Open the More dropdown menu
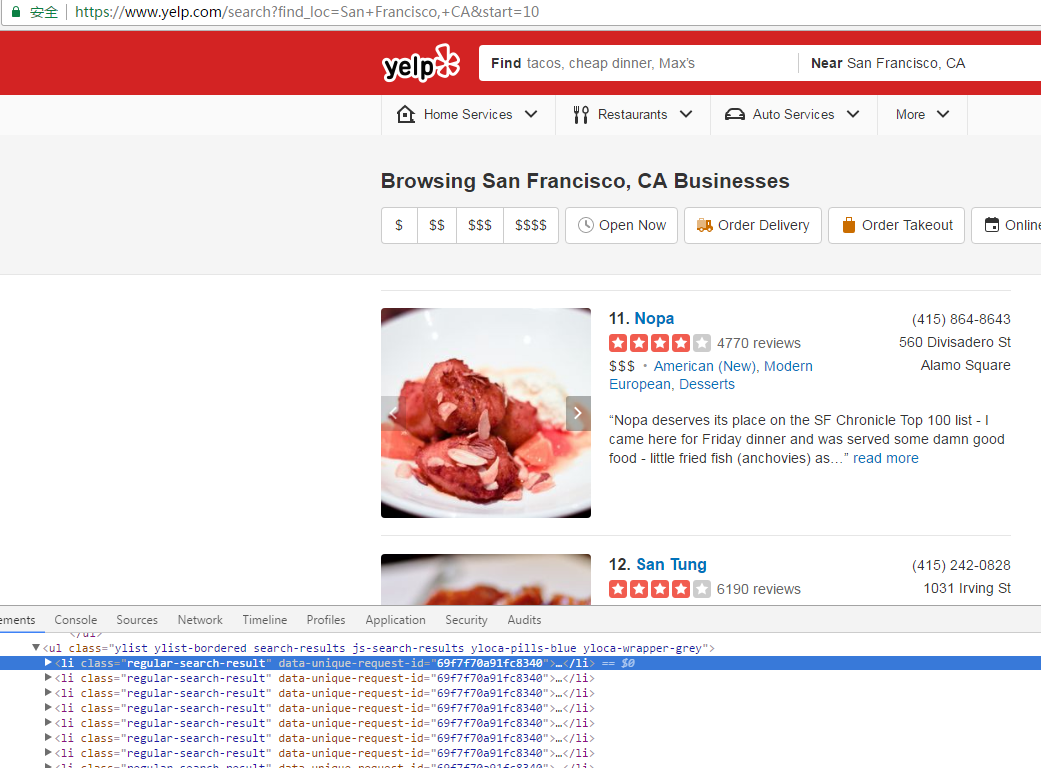This screenshot has height=768, width=1041. [922, 114]
